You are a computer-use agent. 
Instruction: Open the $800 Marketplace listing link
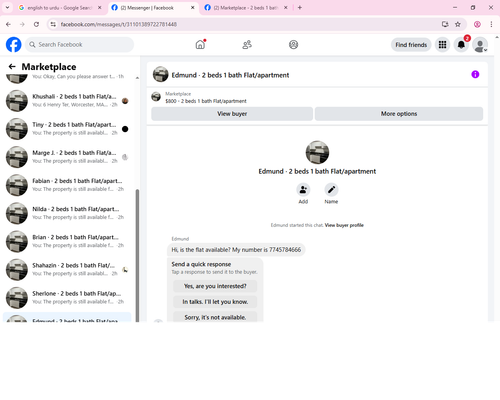(206, 101)
